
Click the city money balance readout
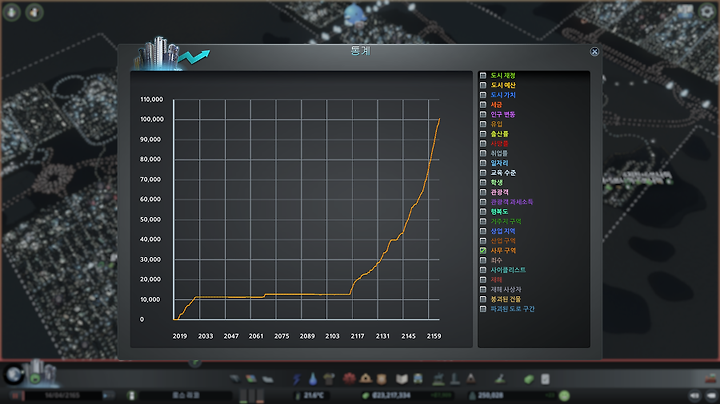click(391, 395)
